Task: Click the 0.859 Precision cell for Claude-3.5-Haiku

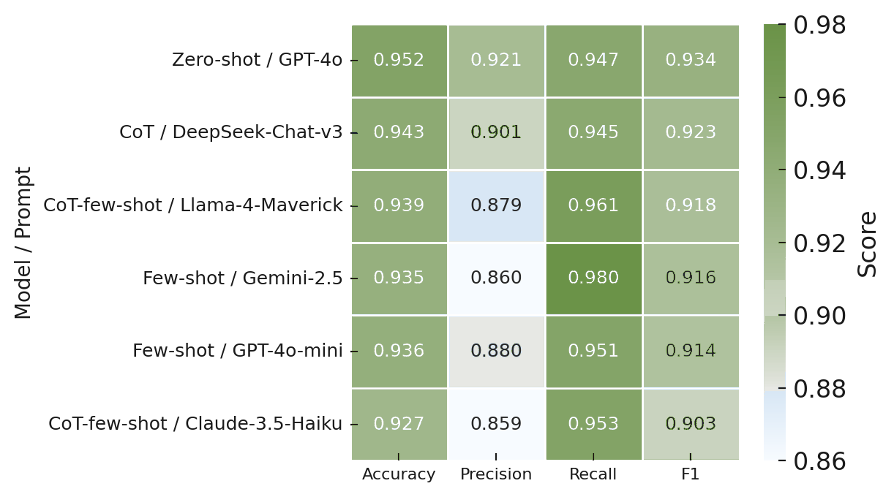Action: pos(496,424)
